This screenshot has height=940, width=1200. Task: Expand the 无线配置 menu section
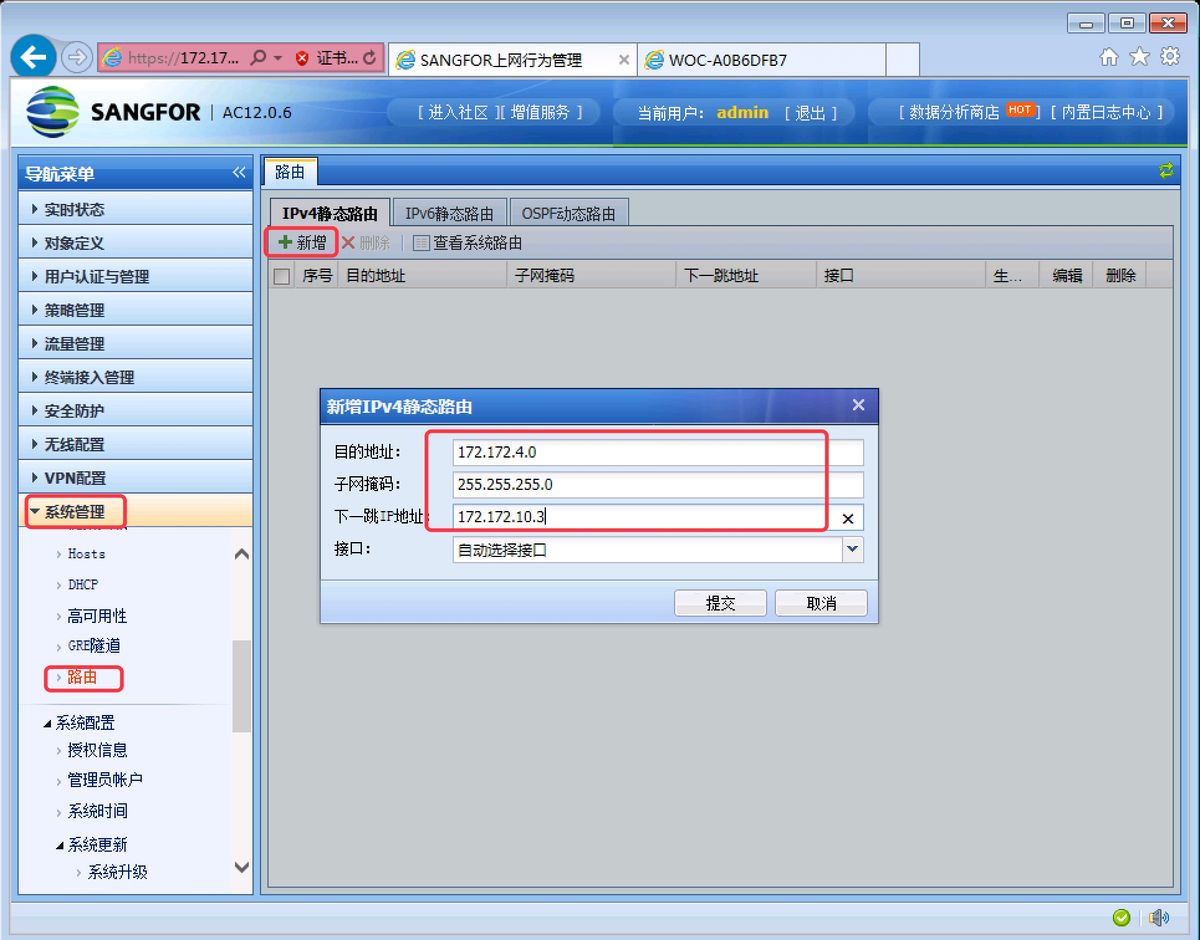pyautogui.click(x=135, y=444)
